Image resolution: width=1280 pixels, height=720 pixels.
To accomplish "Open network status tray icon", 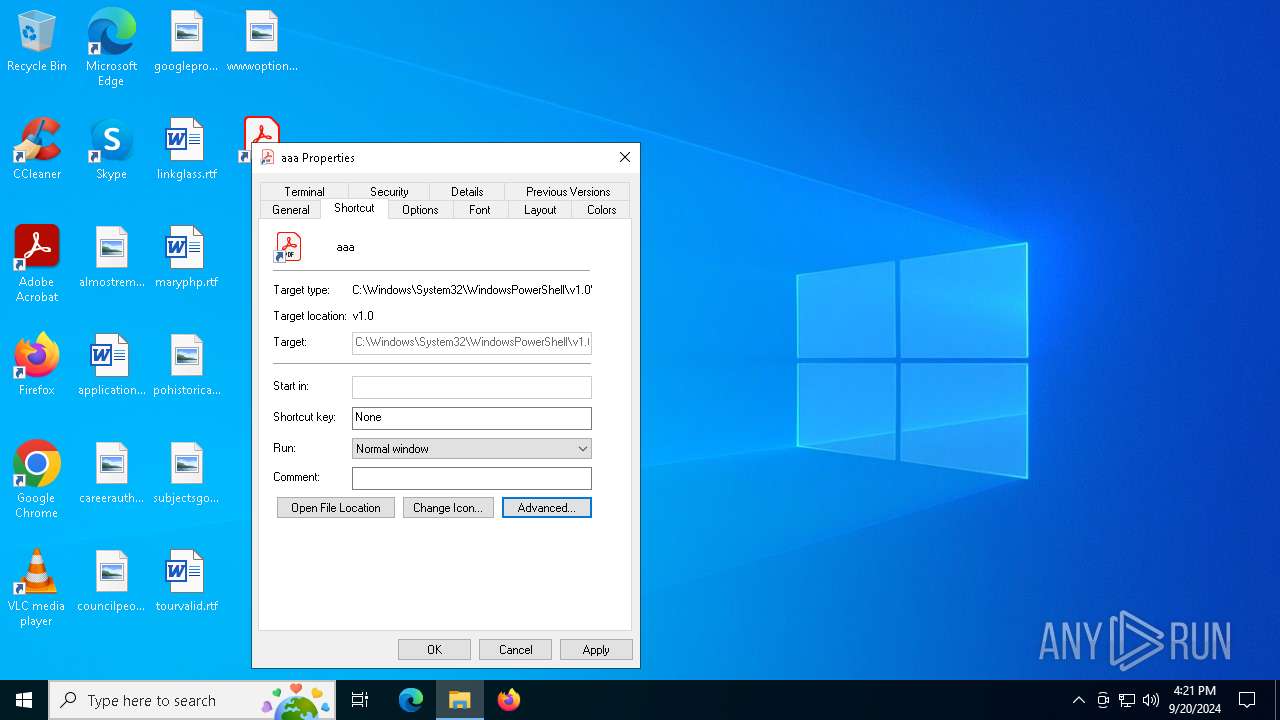I will tap(1127, 700).
